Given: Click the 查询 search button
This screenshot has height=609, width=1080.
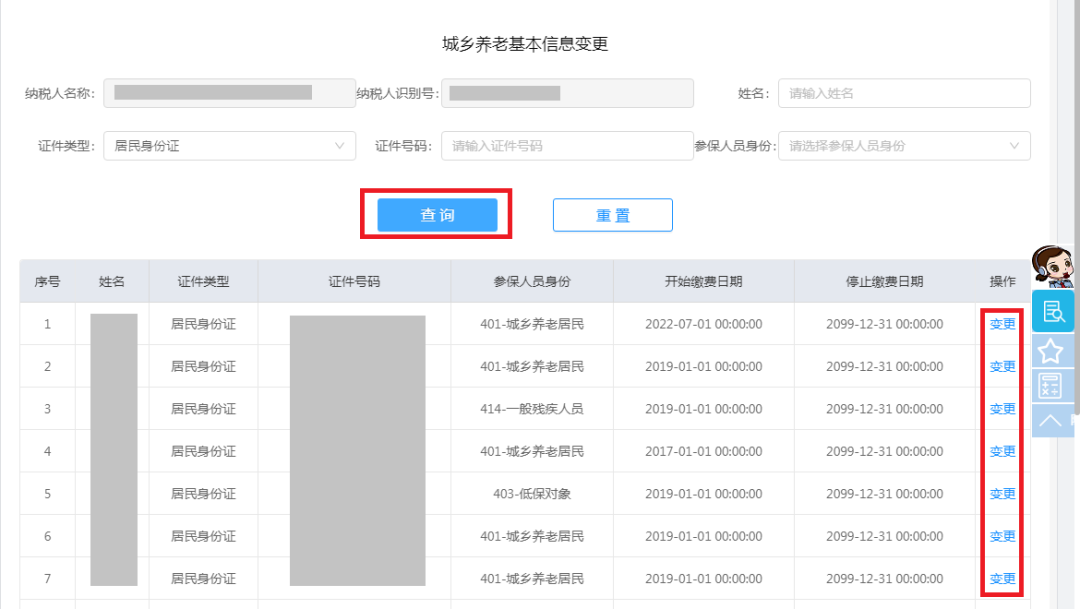Looking at the screenshot, I should tap(437, 215).
